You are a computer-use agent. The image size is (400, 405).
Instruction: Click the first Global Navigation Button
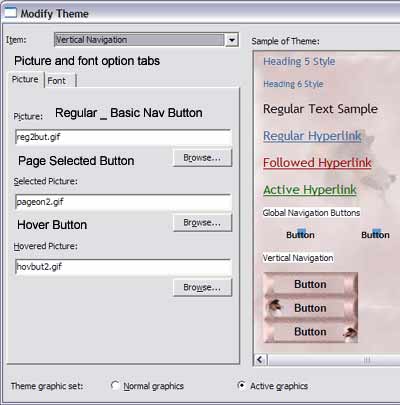tap(300, 235)
